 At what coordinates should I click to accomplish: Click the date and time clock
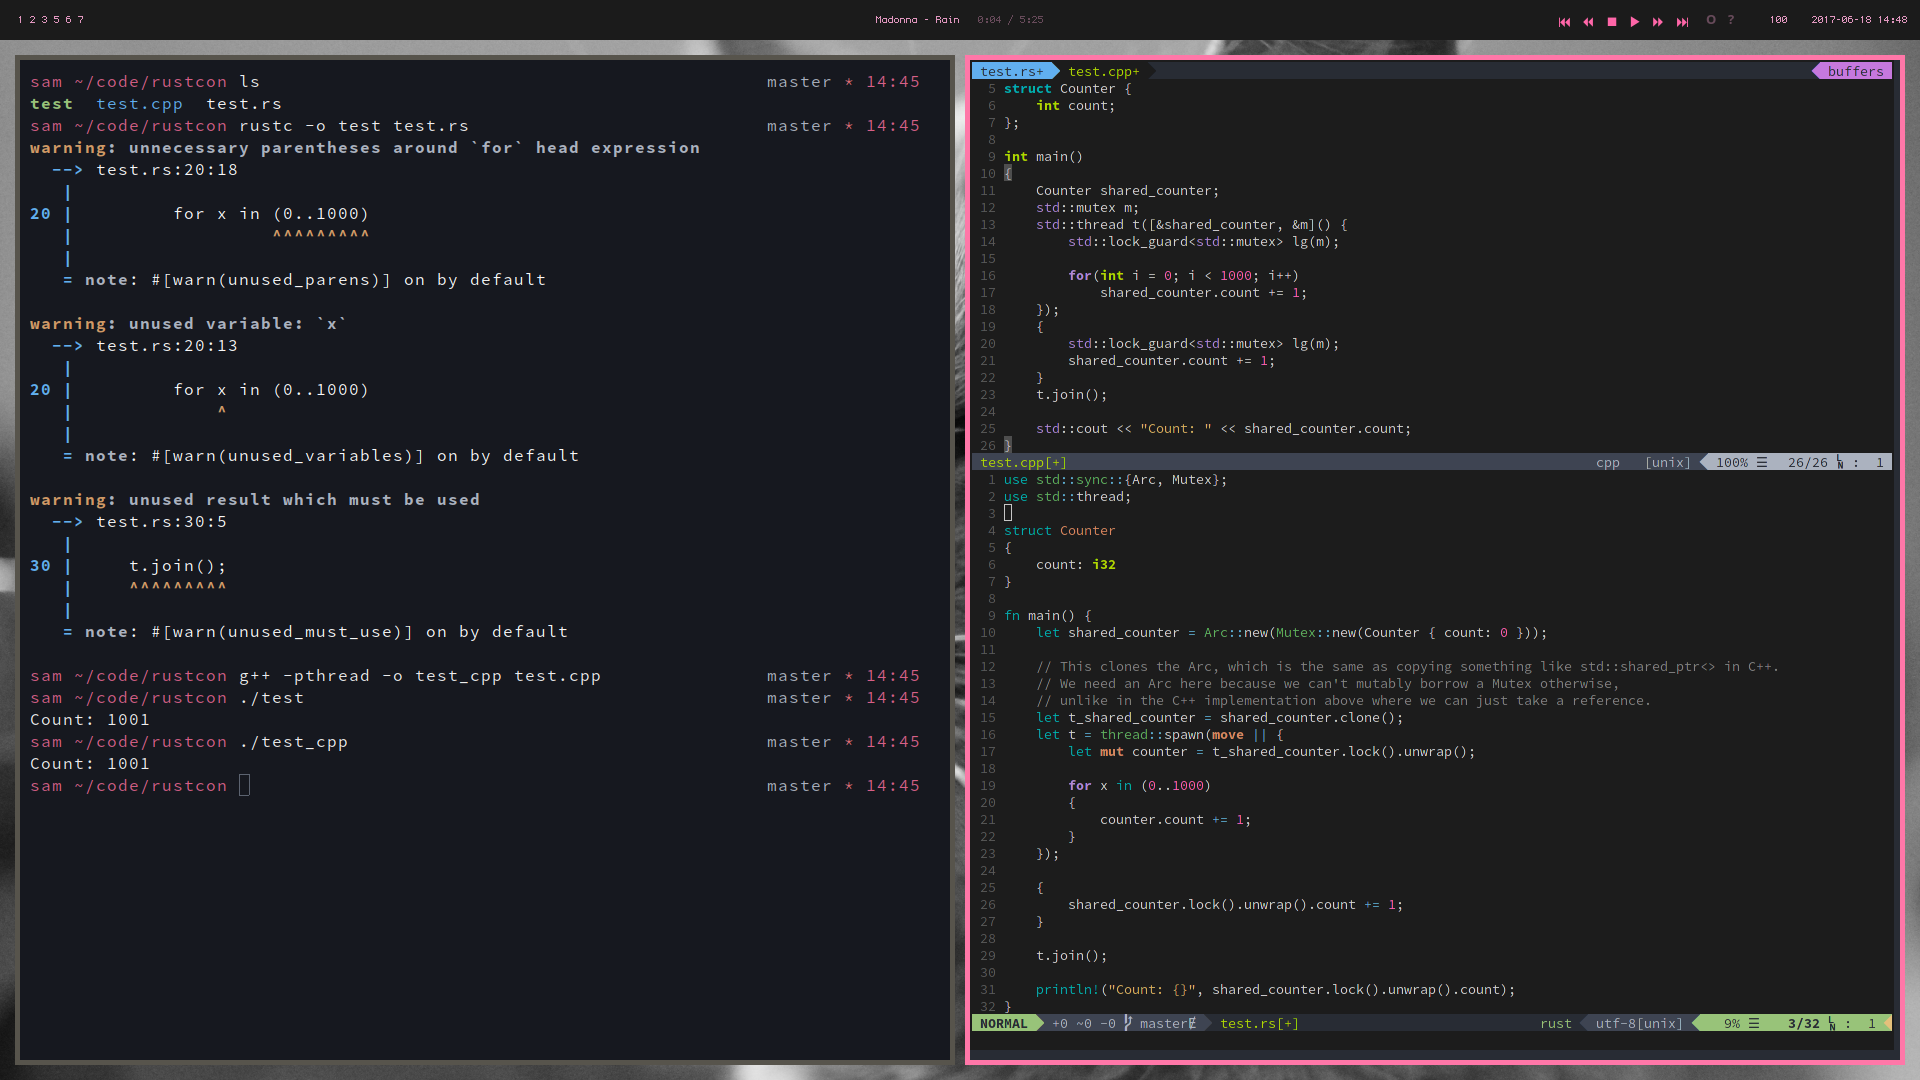click(1858, 20)
